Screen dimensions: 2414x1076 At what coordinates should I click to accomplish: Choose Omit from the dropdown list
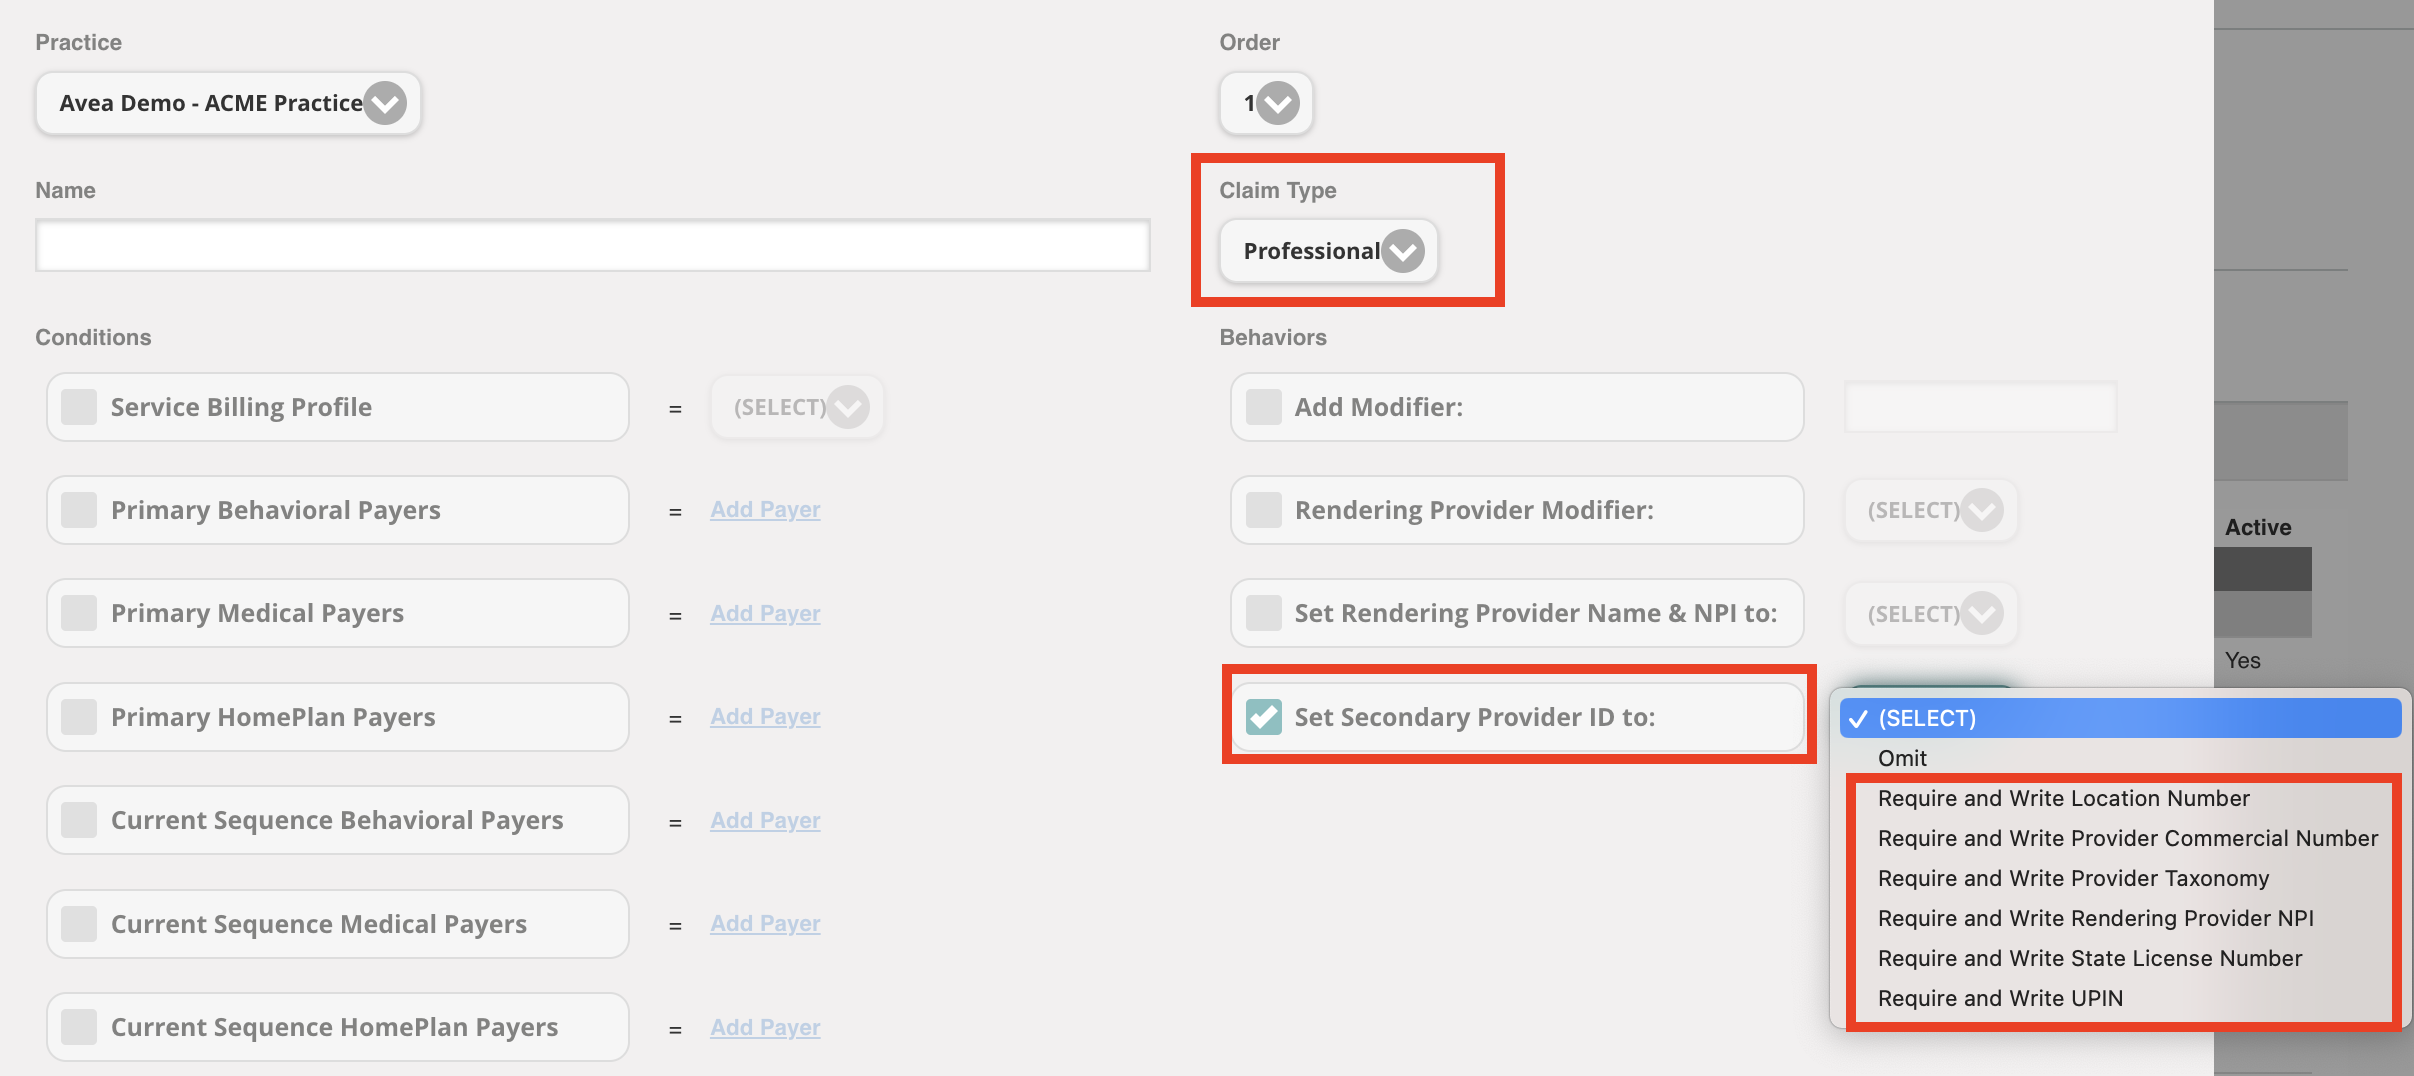pos(1902,758)
